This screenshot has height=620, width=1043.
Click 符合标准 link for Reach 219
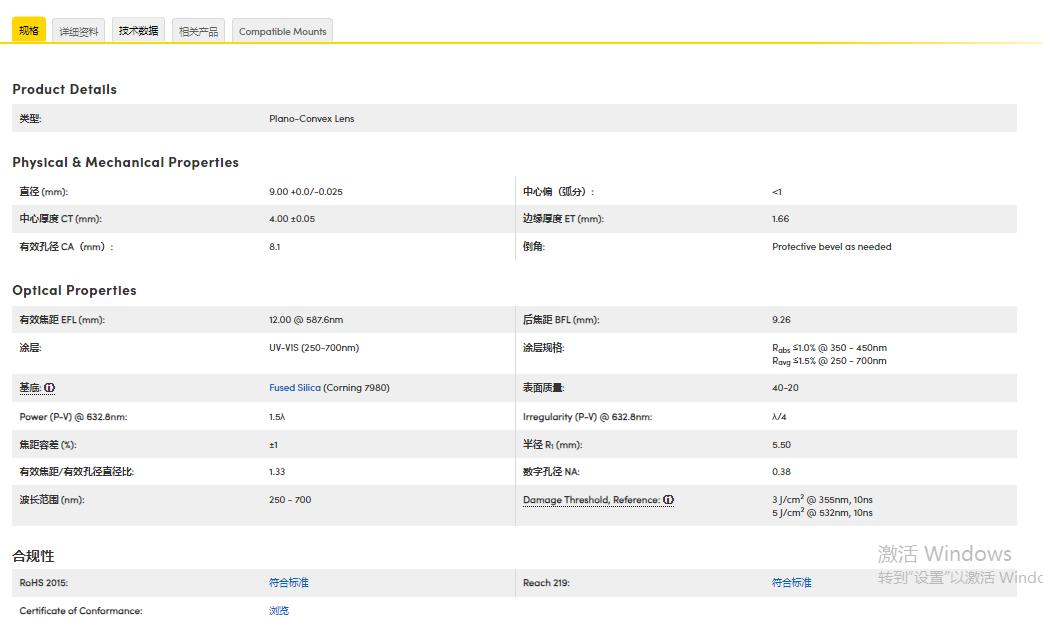tap(791, 583)
